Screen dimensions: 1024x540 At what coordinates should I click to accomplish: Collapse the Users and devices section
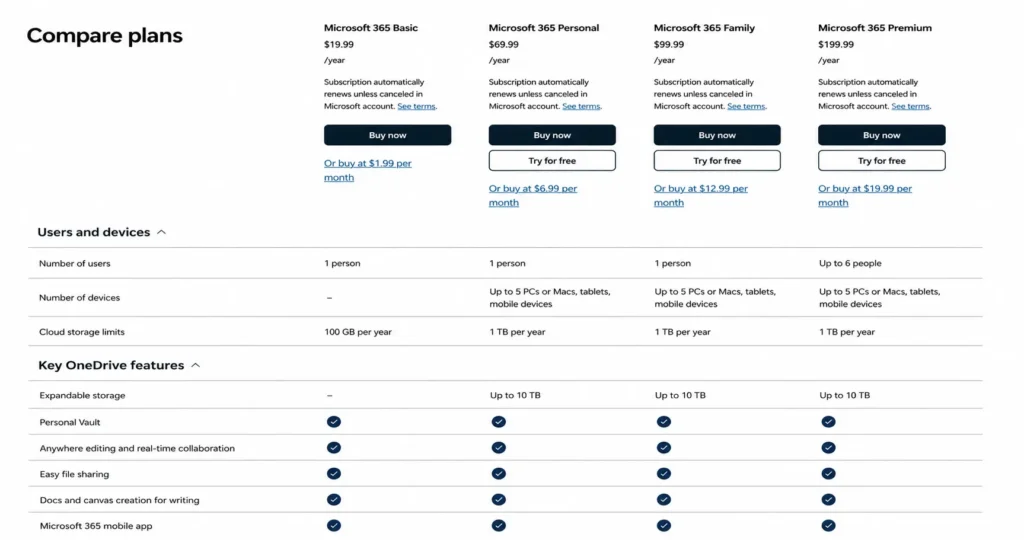(x=161, y=232)
